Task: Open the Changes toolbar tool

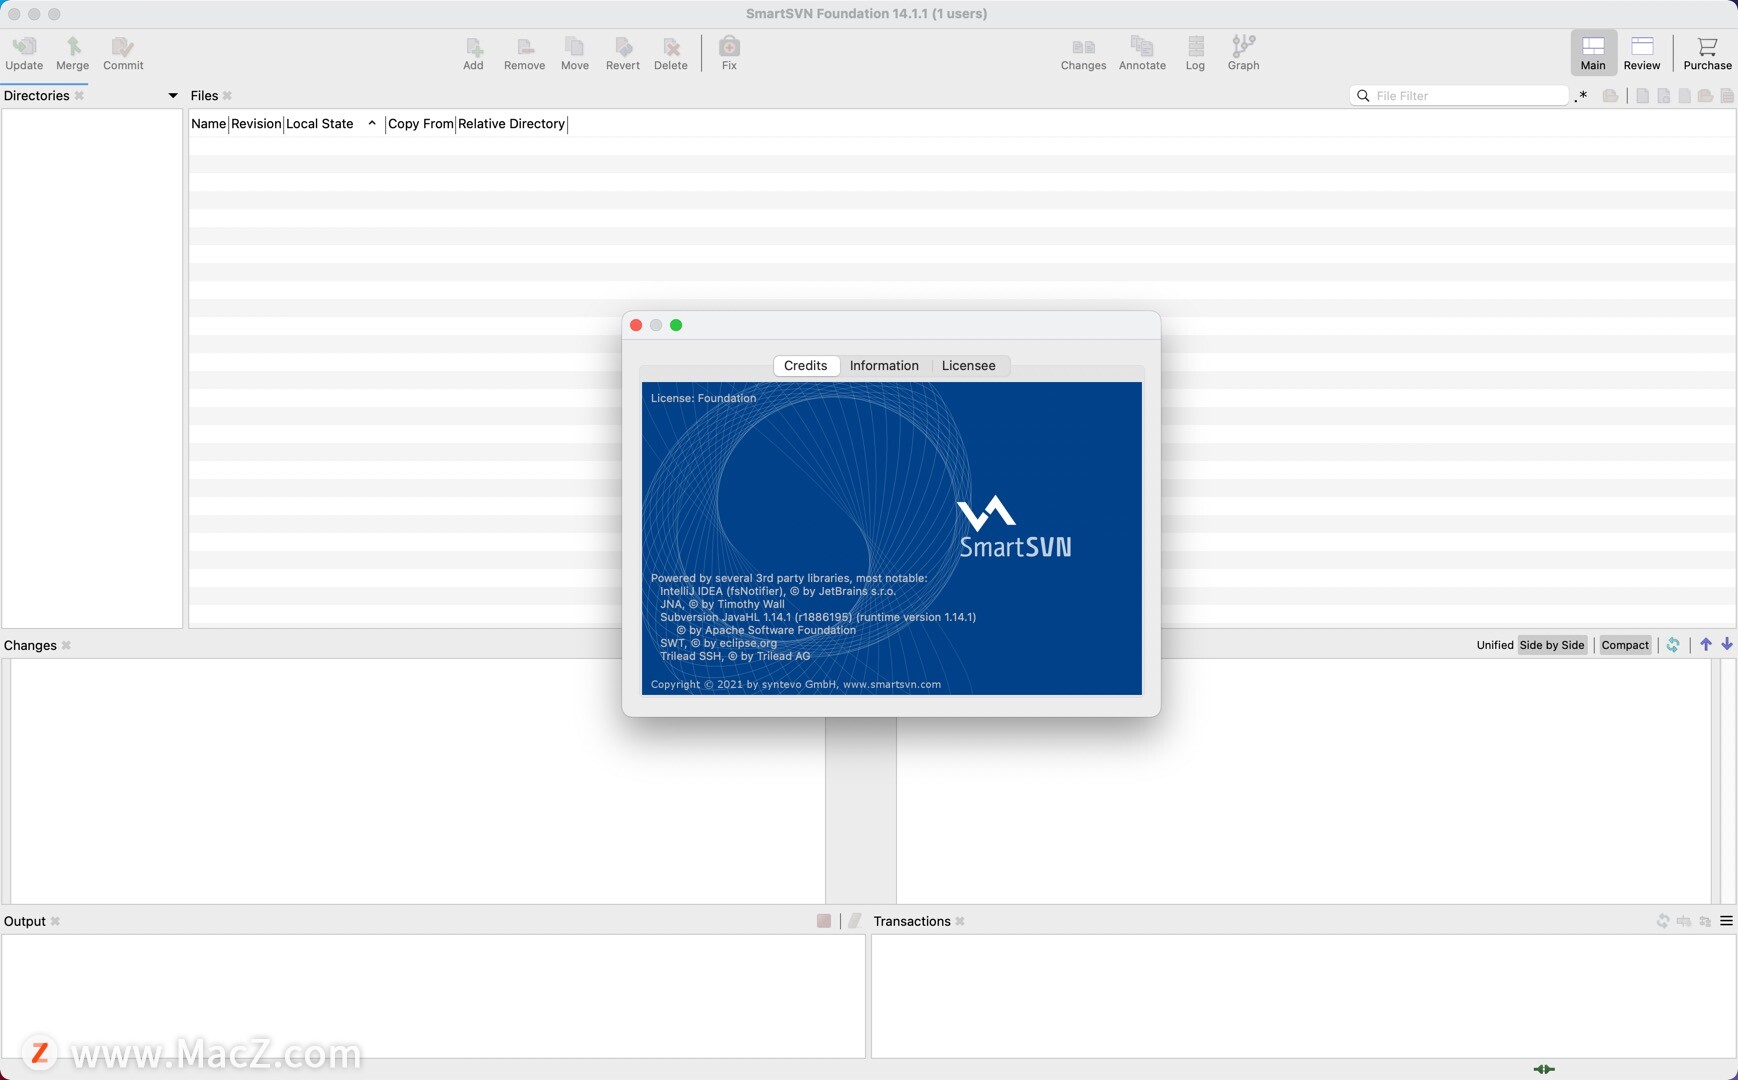Action: [1083, 53]
